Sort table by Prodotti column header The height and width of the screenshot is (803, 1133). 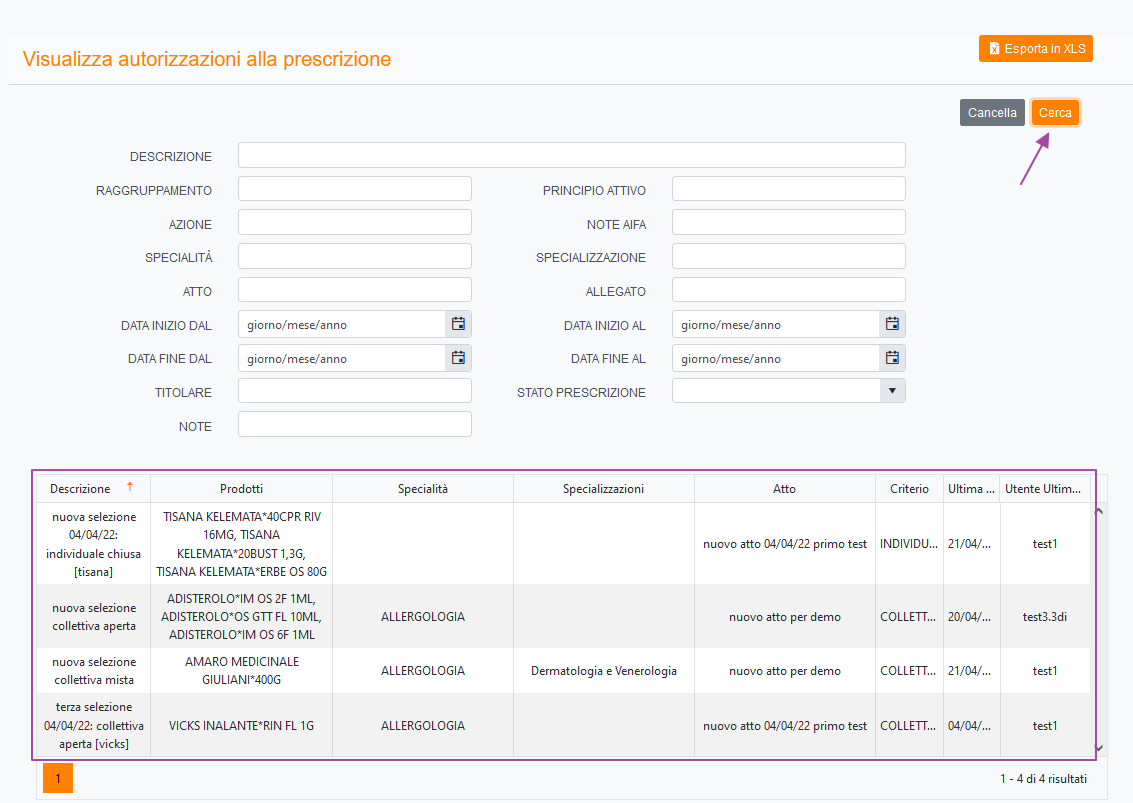coord(241,489)
